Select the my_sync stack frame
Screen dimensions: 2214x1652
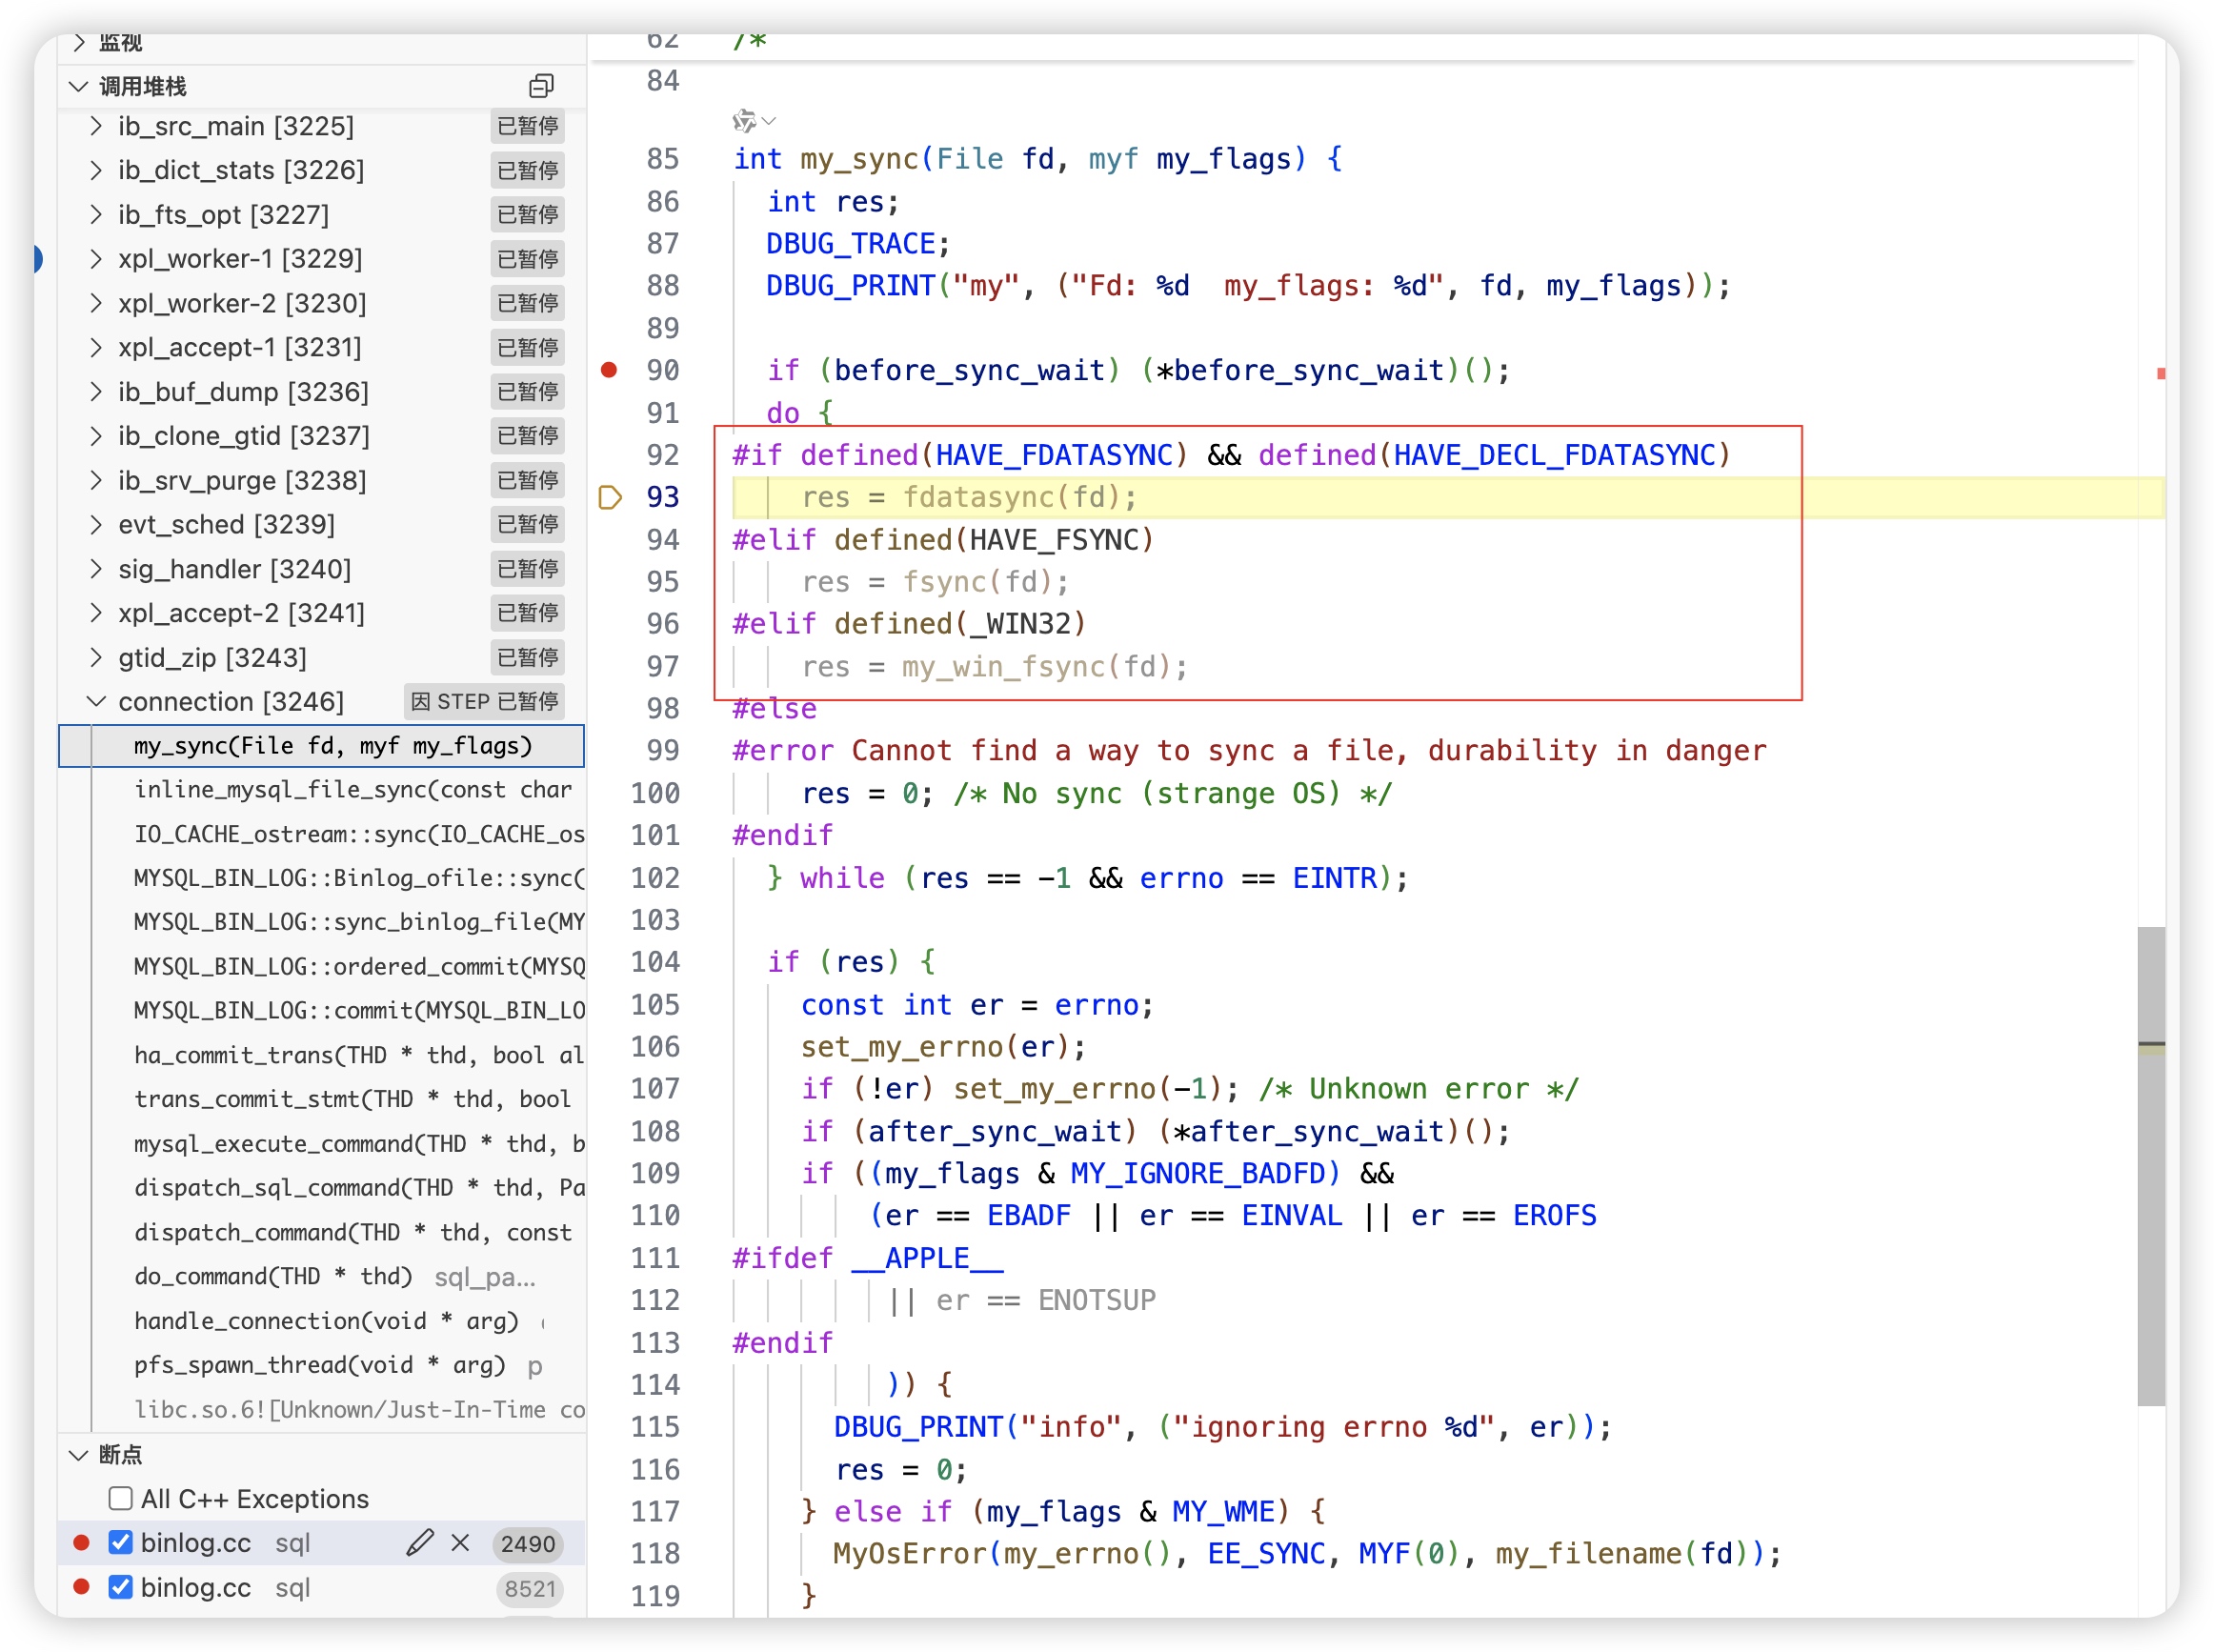click(x=332, y=745)
